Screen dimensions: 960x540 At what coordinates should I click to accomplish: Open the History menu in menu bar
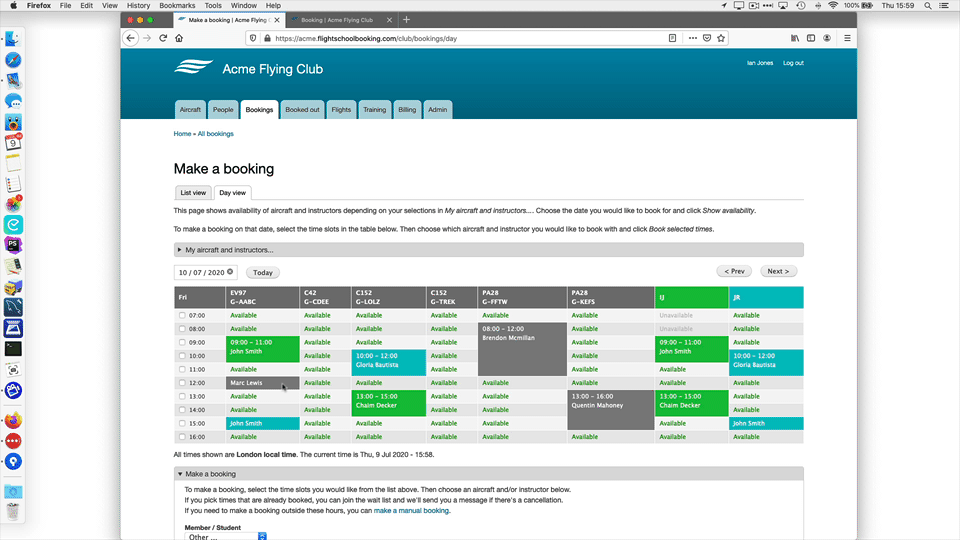[x=138, y=6]
